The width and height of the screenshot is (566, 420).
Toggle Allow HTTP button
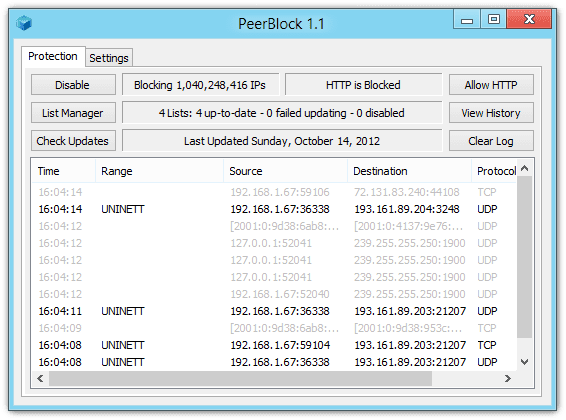(491, 85)
